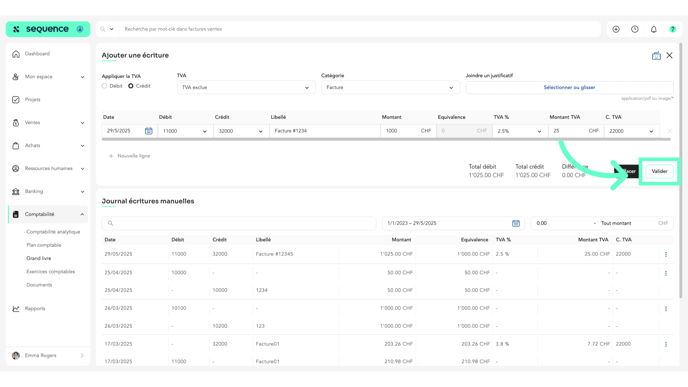Open the clock history icon
Viewport: 688px width, 387px height.
click(635, 29)
